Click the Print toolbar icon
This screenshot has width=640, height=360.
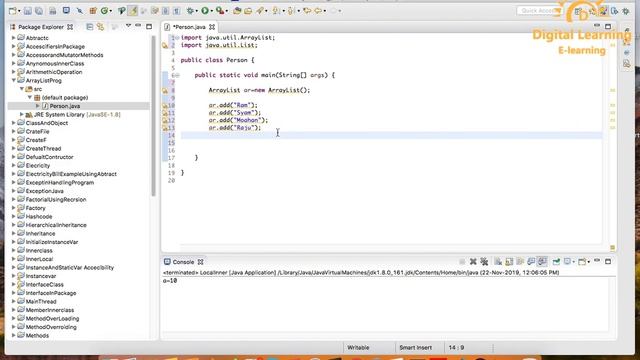click(x=53, y=11)
